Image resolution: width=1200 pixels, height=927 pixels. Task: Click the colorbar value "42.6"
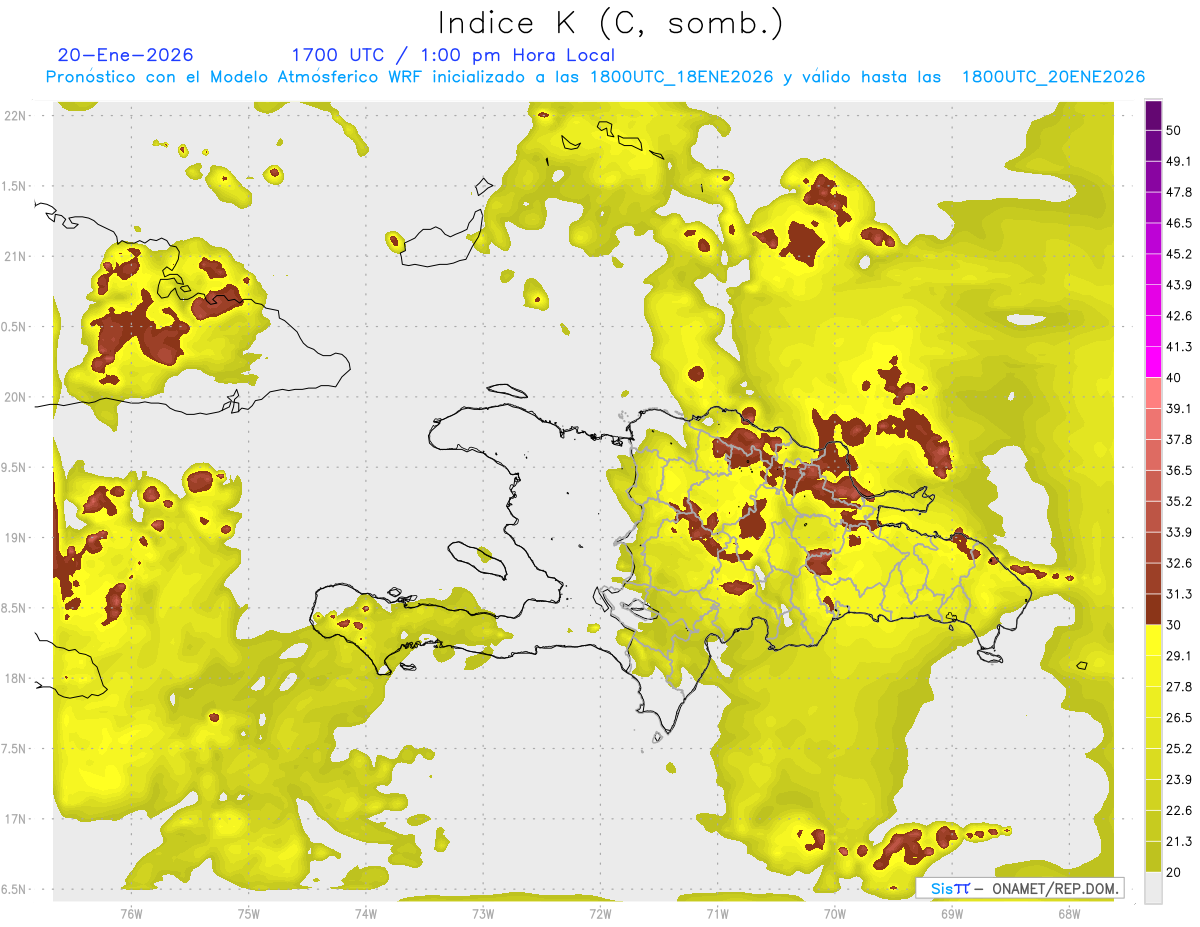[1179, 316]
